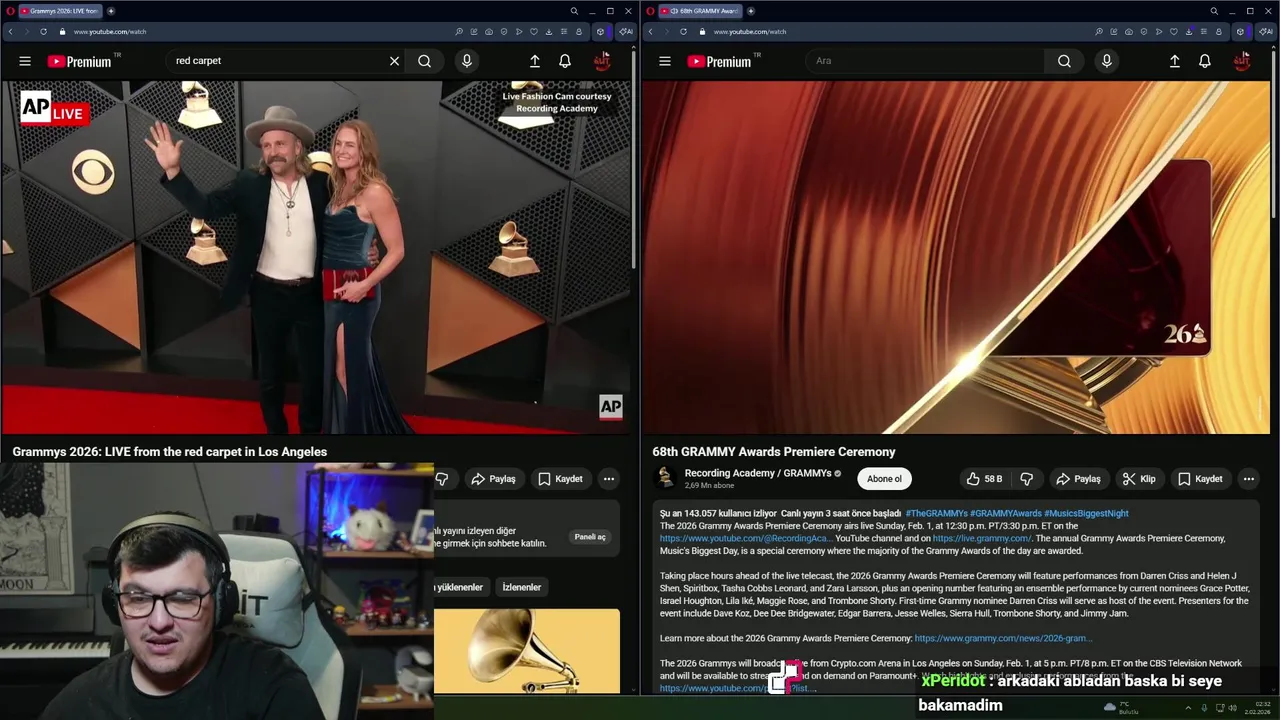The width and height of the screenshot is (1280, 720).
Task: Open the YouTube guide menu in left window
Action: tap(25, 61)
